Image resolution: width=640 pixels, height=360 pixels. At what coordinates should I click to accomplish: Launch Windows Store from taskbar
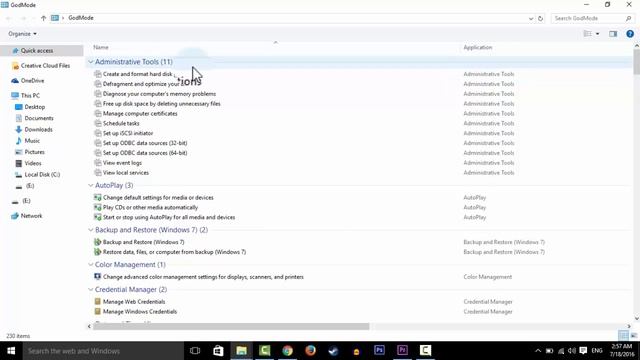pyautogui.click(x=218, y=351)
